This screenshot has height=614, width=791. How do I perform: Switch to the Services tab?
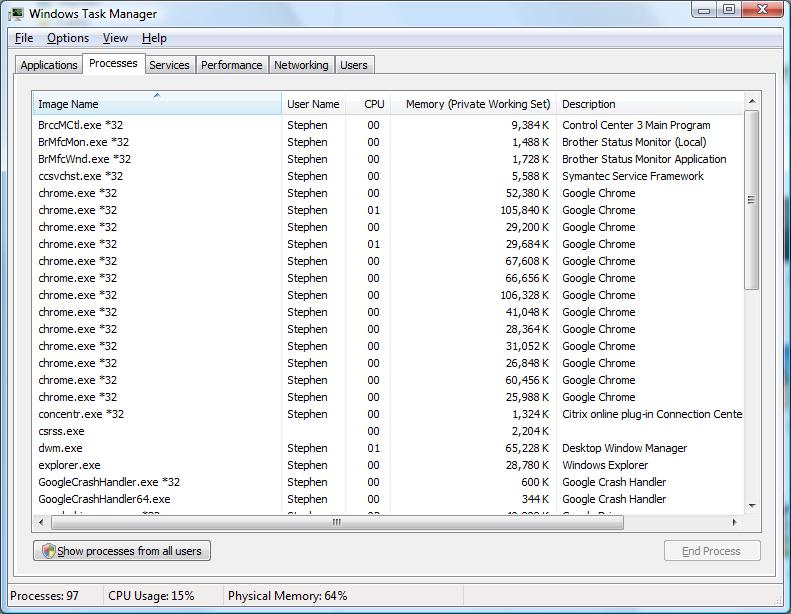coord(169,65)
